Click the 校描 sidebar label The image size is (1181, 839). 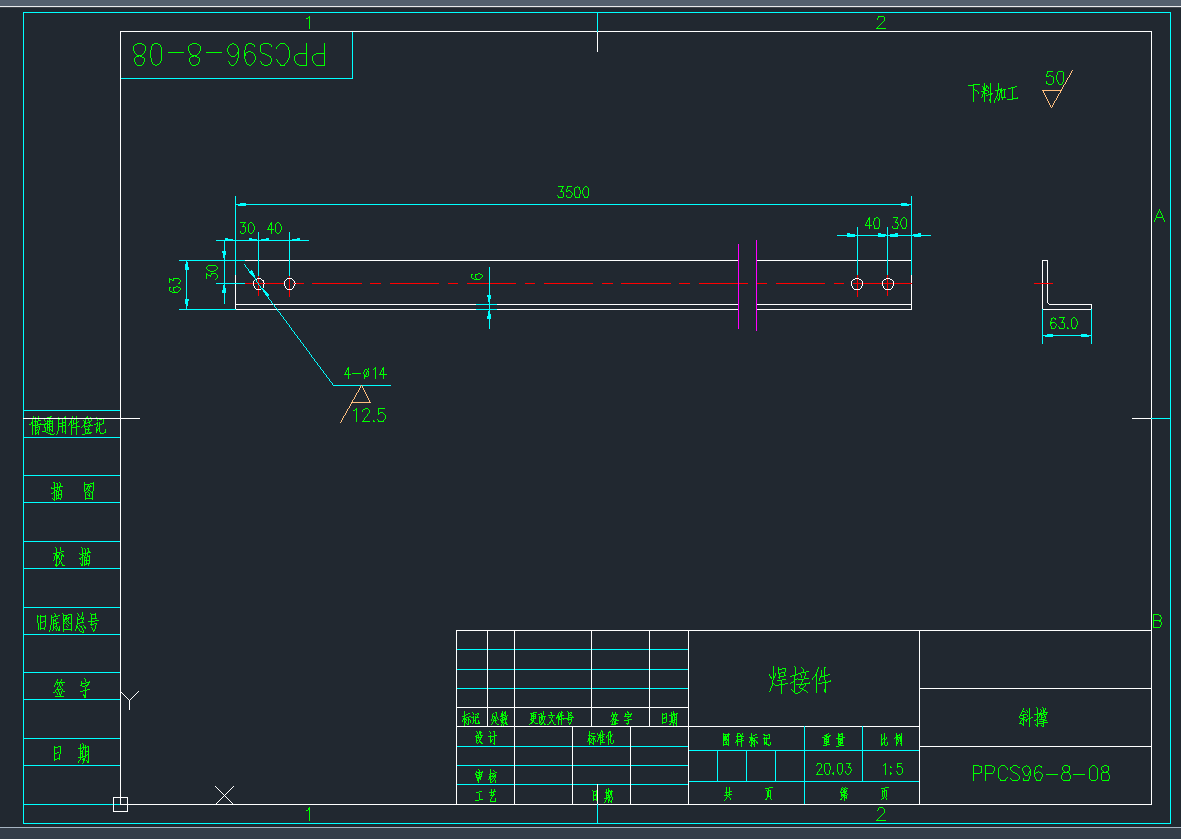point(72,557)
